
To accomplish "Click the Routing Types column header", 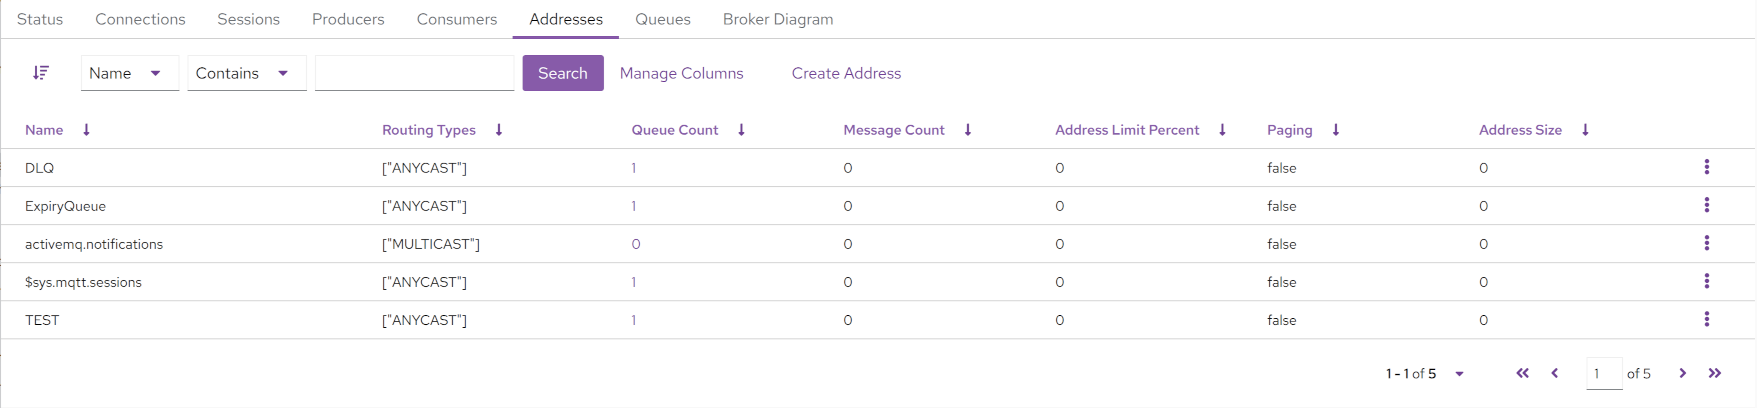I will pos(429,130).
